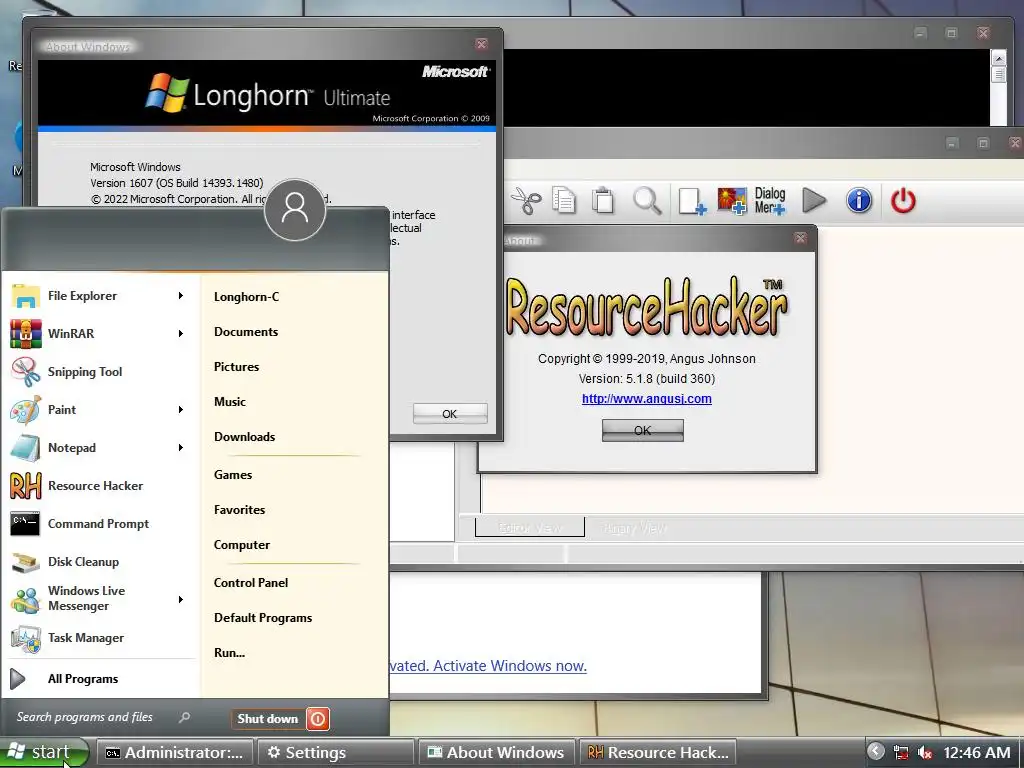Expand Windows Live Messenger submenu arrow
Viewport: 1024px width, 768px height.
pos(181,600)
